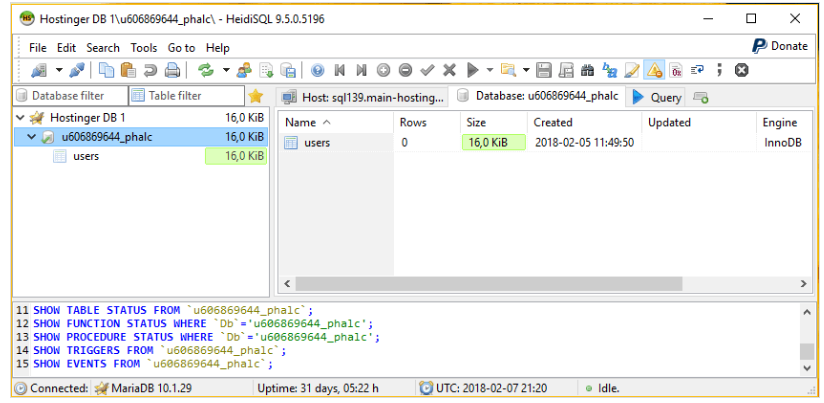Click the yellow favorites star icon
This screenshot has width=824, height=403.
(x=255, y=96)
